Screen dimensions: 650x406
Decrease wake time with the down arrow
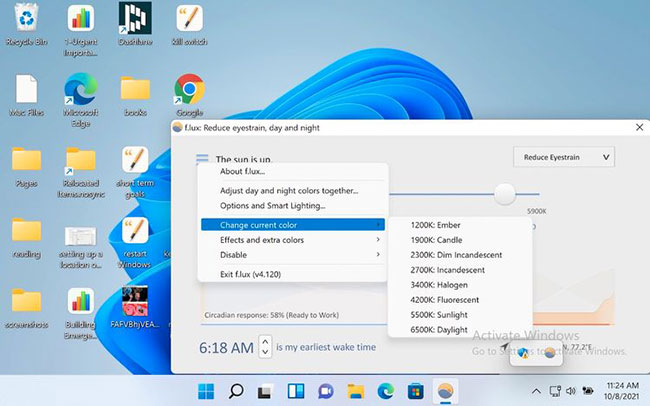point(265,352)
